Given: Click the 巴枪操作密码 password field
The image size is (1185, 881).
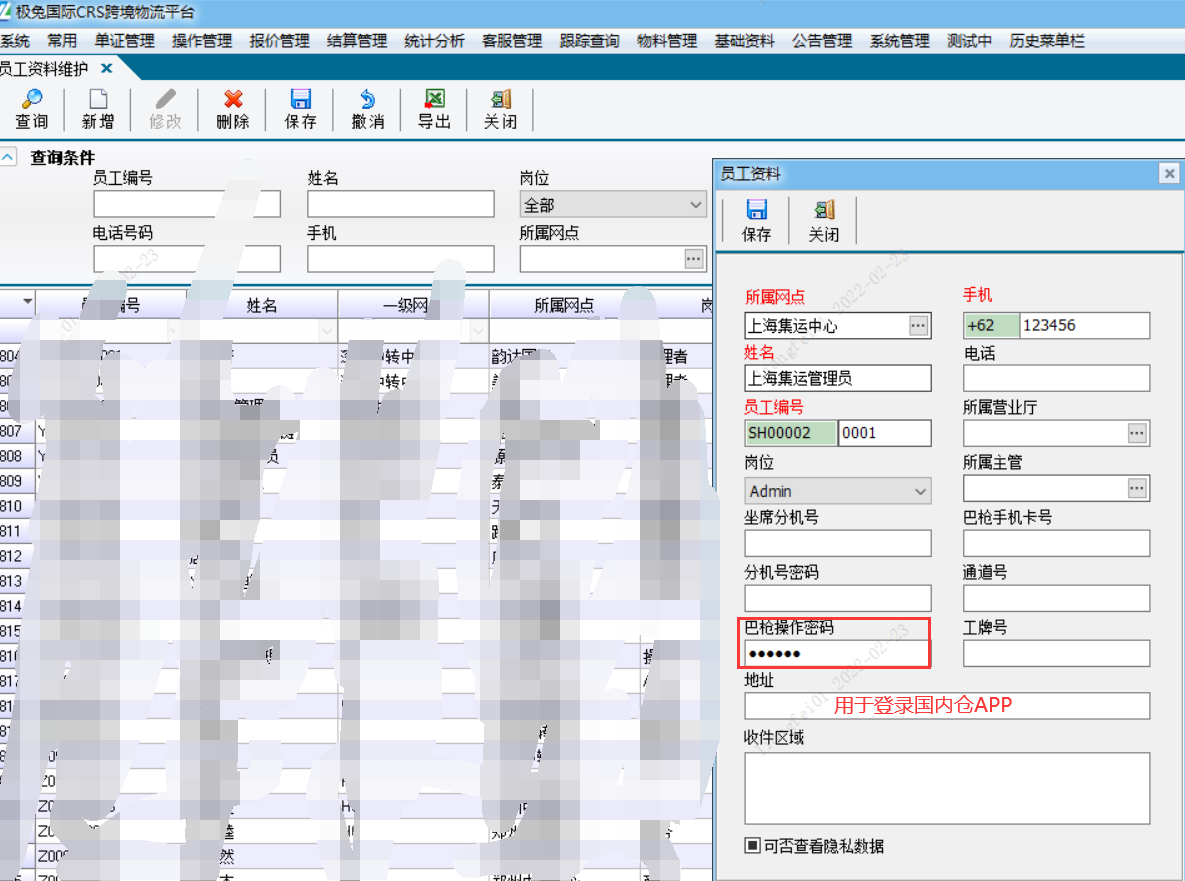Looking at the screenshot, I should click(837, 654).
